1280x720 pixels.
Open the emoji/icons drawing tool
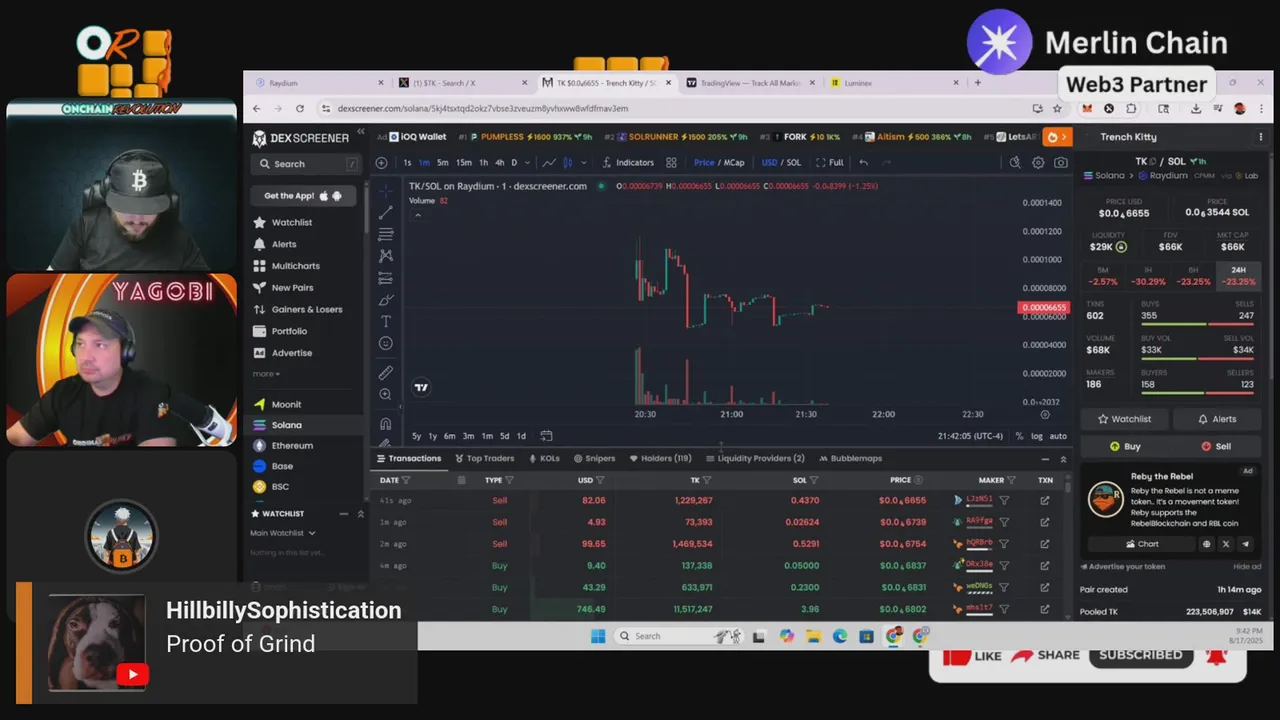coord(385,343)
